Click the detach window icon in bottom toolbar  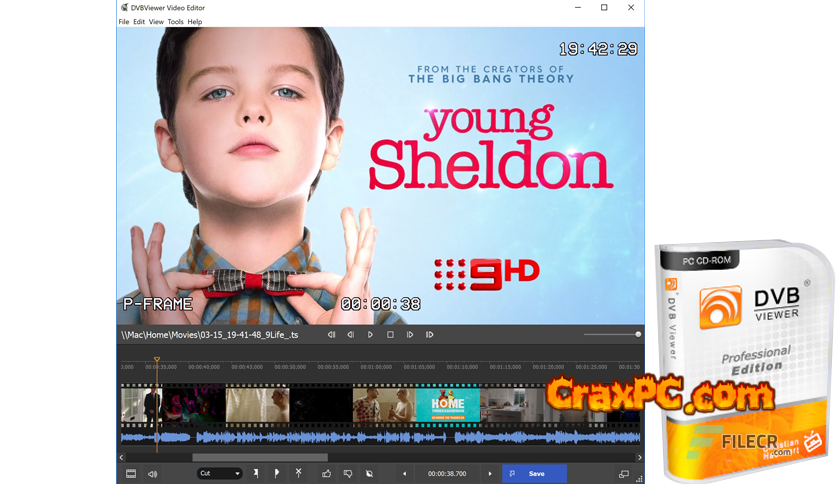coord(624,473)
